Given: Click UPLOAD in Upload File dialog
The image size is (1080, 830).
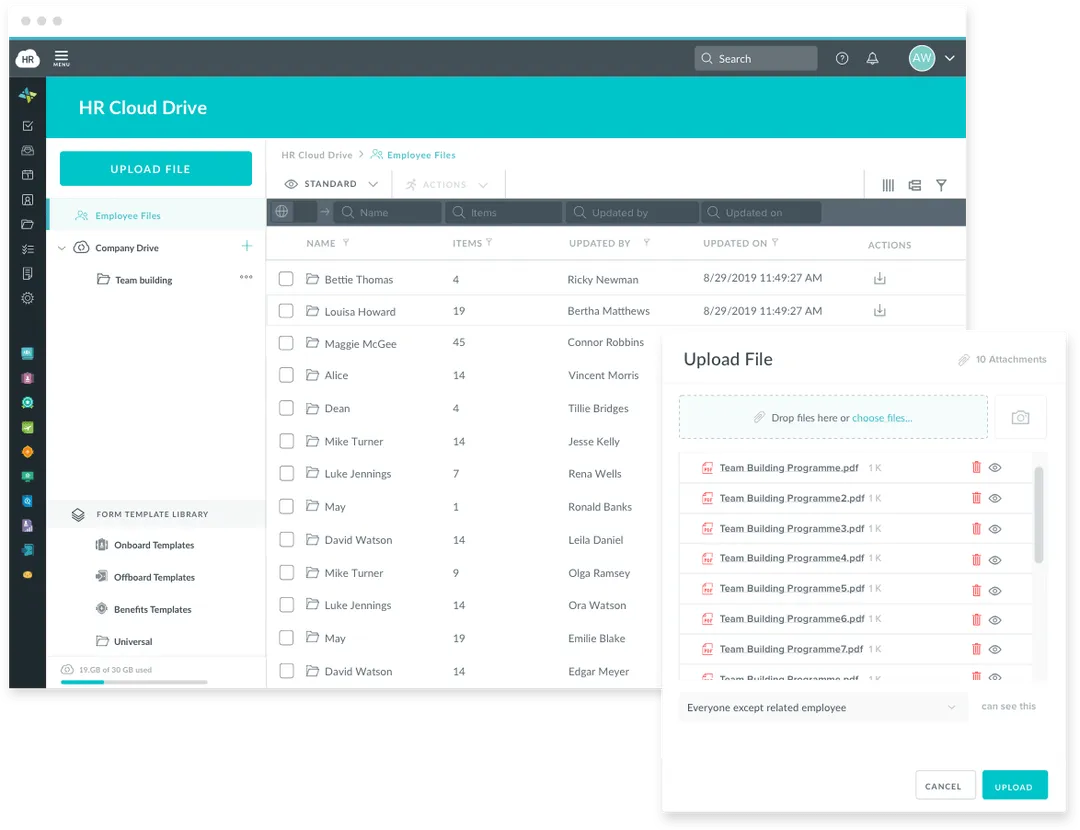Looking at the screenshot, I should (x=1015, y=785).
